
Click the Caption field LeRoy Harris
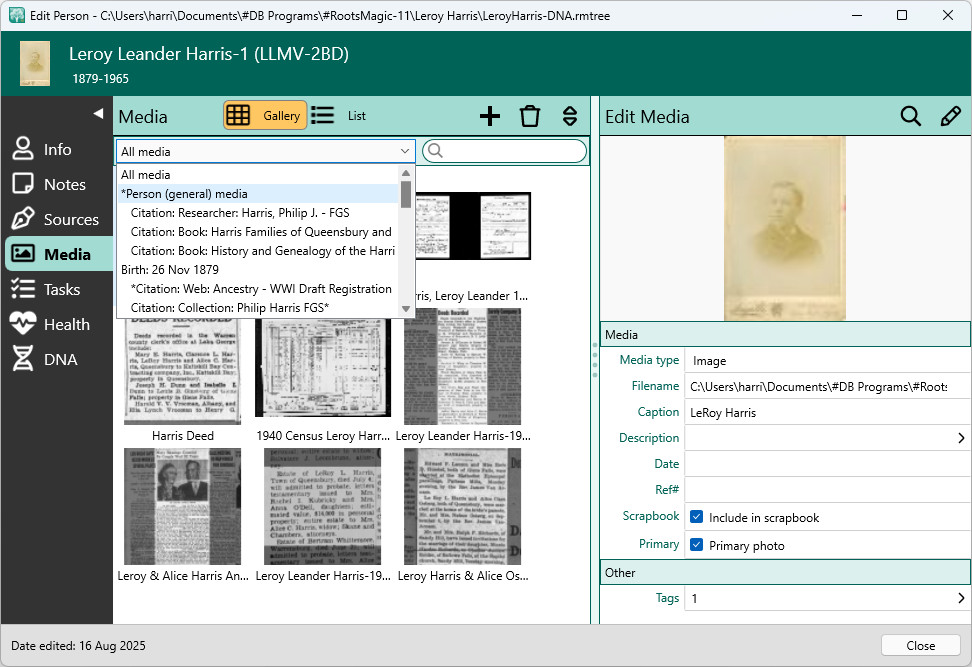(828, 412)
